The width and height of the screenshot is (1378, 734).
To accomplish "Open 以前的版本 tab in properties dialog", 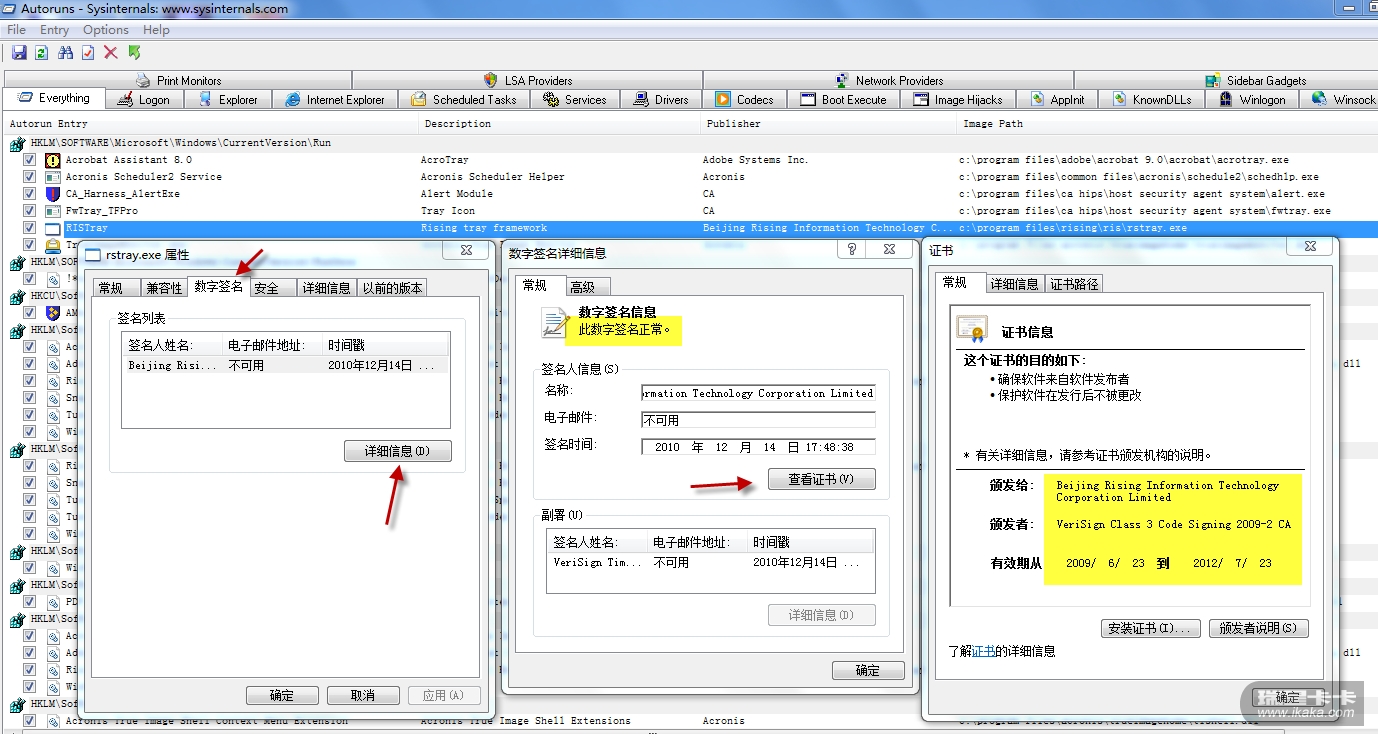I will 392,288.
